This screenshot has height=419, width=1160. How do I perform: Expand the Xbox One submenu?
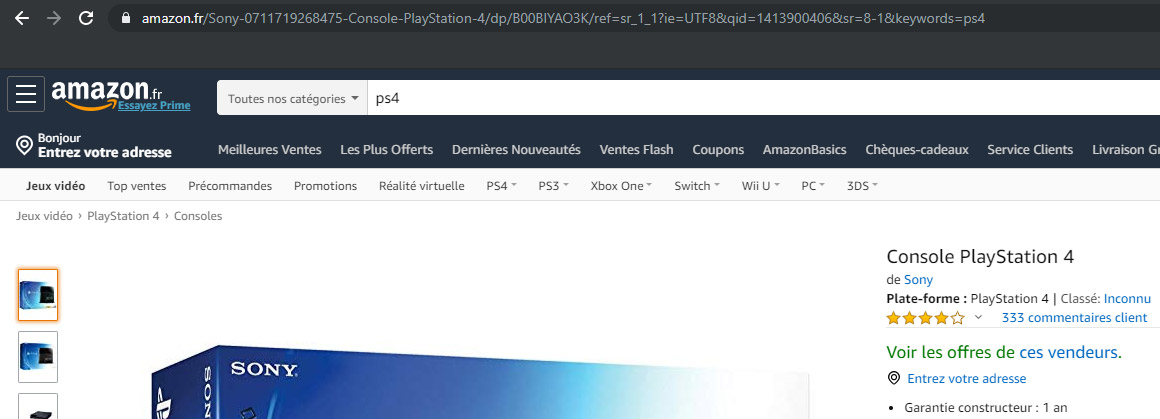[x=621, y=186]
